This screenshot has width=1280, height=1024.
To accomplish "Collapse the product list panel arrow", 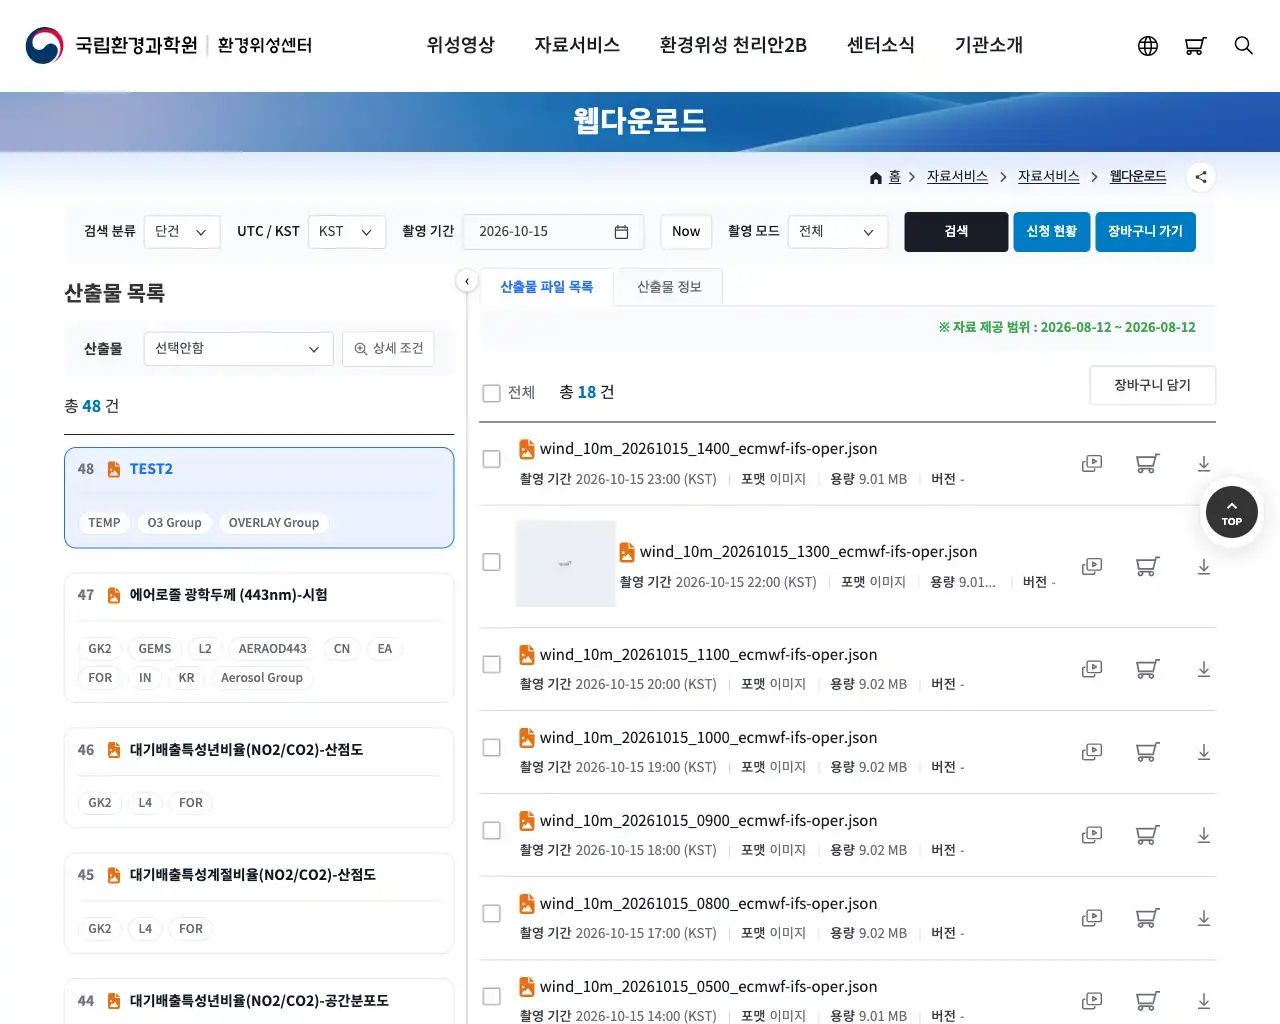I will (467, 281).
